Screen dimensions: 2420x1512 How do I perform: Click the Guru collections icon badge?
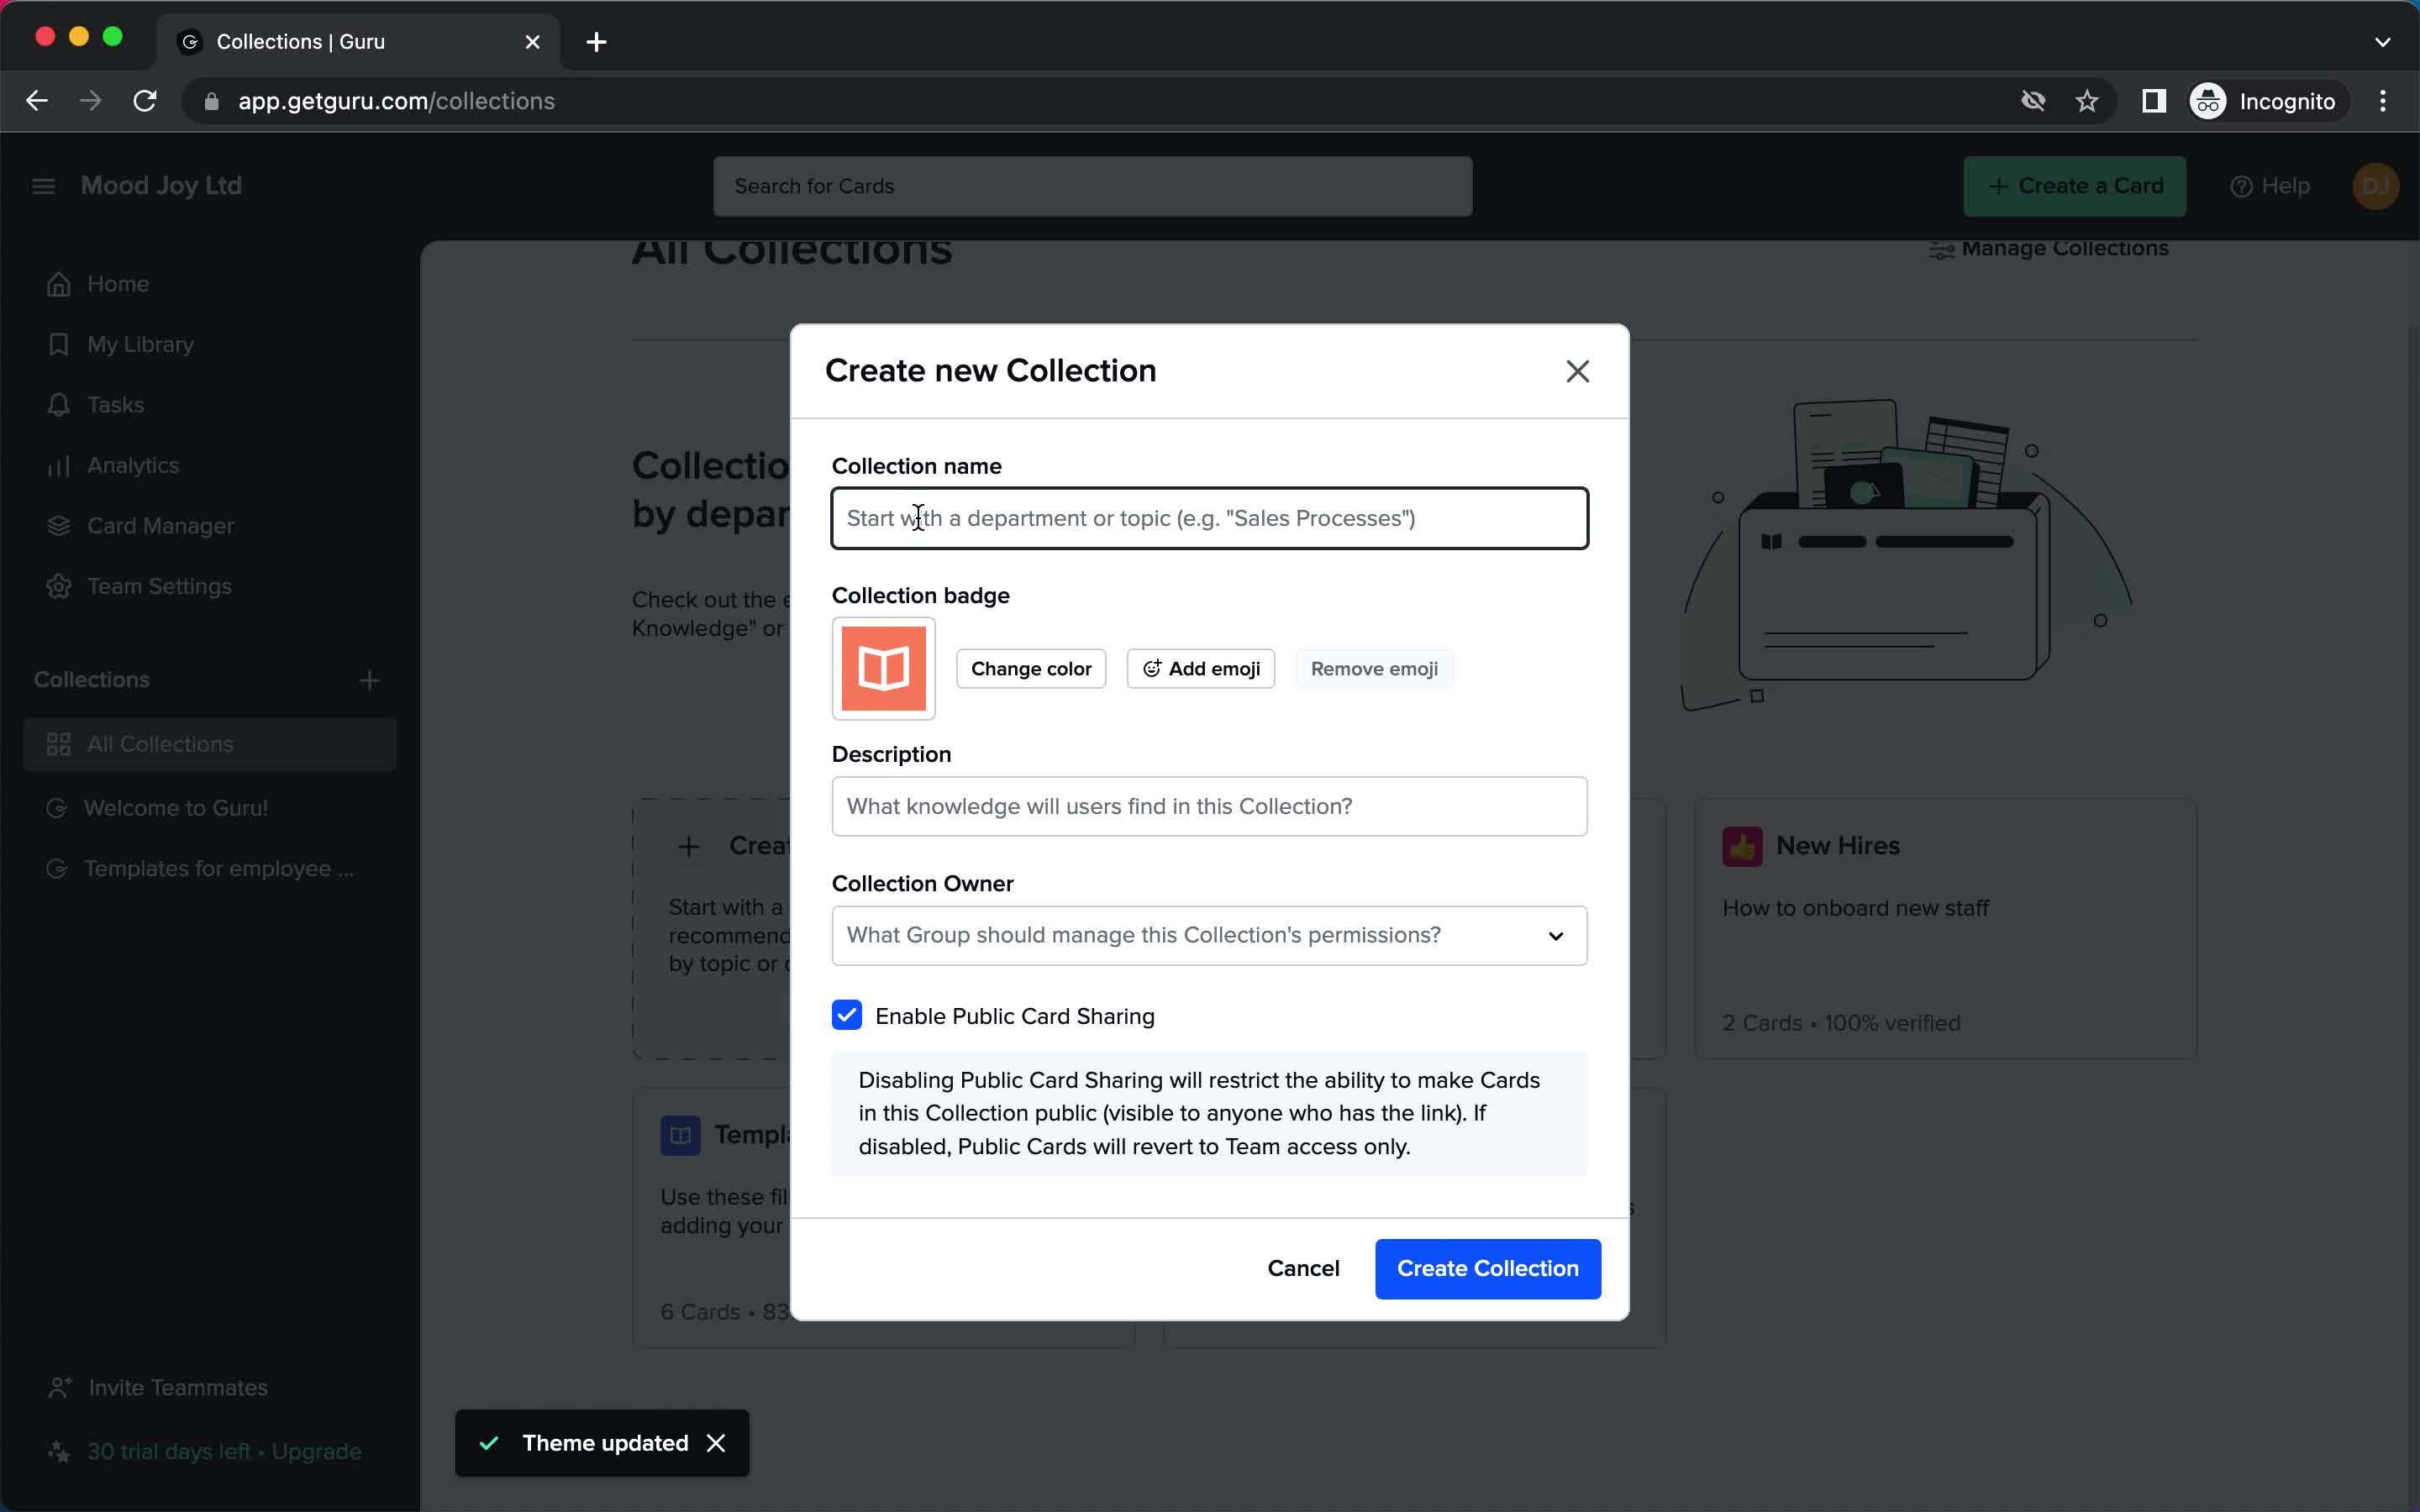pos(881,669)
